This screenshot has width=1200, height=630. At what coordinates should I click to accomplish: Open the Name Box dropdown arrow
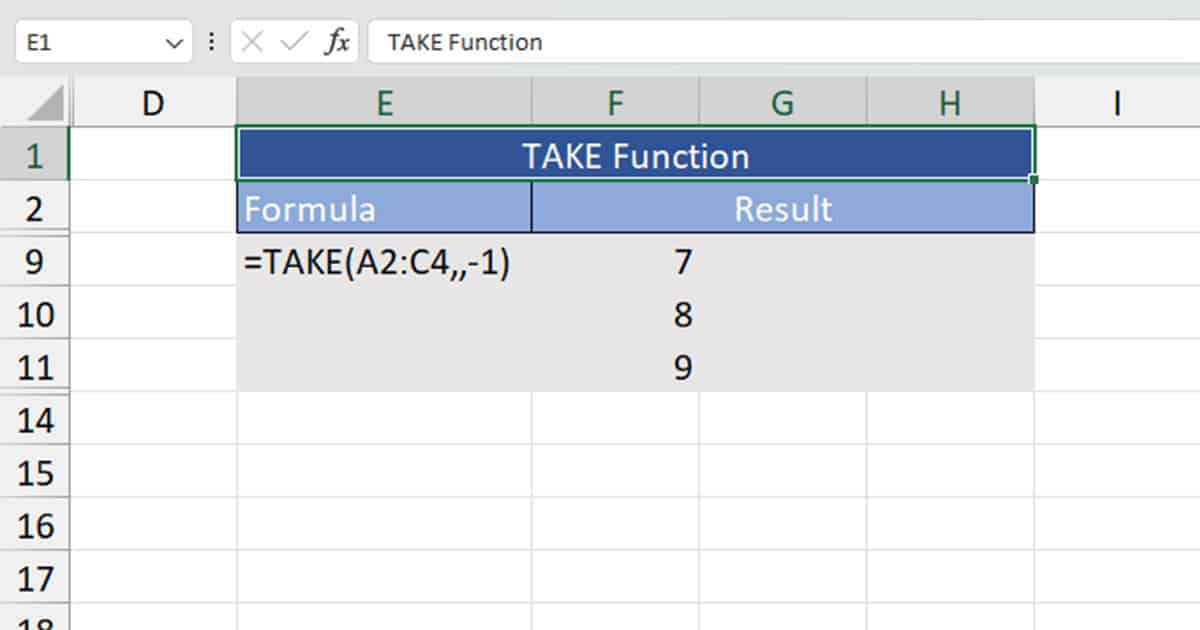click(x=173, y=42)
